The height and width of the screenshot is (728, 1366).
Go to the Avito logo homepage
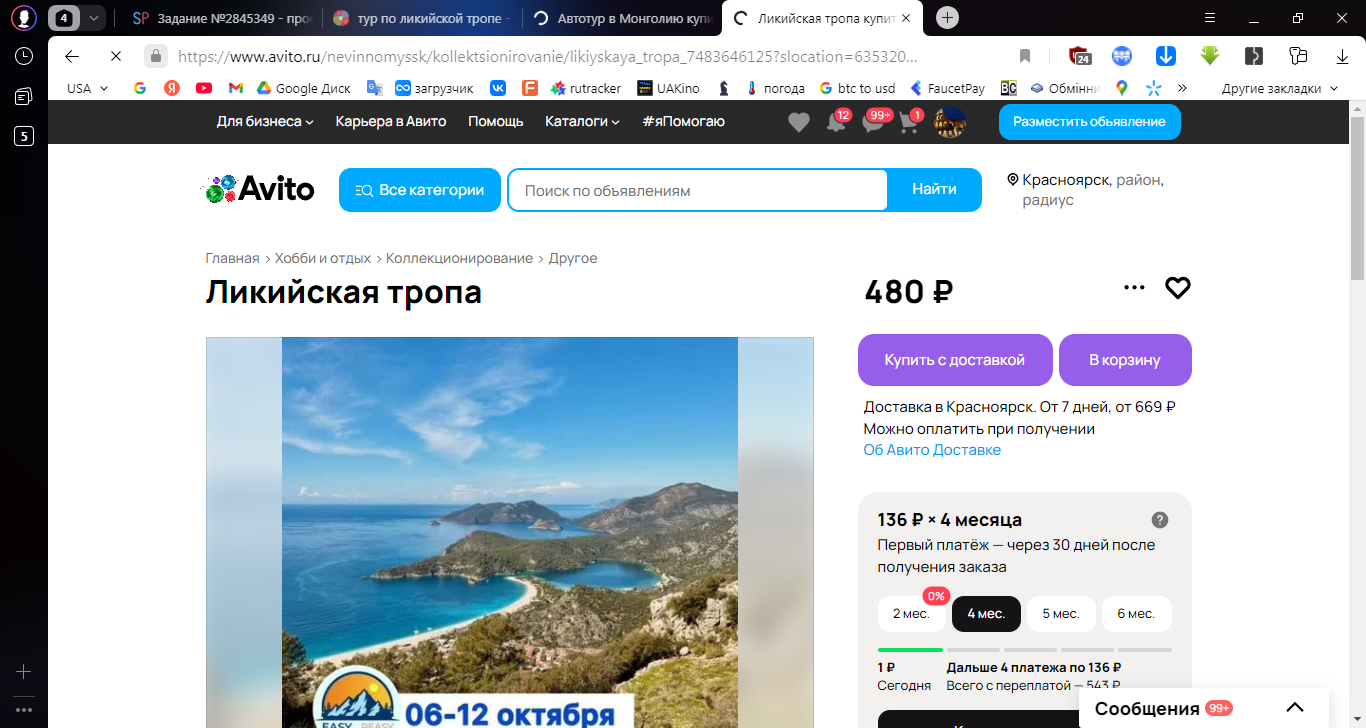coord(260,189)
